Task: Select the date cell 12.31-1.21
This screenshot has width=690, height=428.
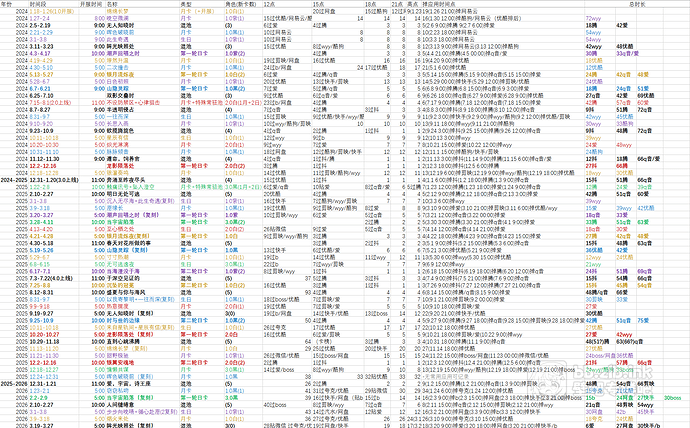Action: (x=42, y=384)
